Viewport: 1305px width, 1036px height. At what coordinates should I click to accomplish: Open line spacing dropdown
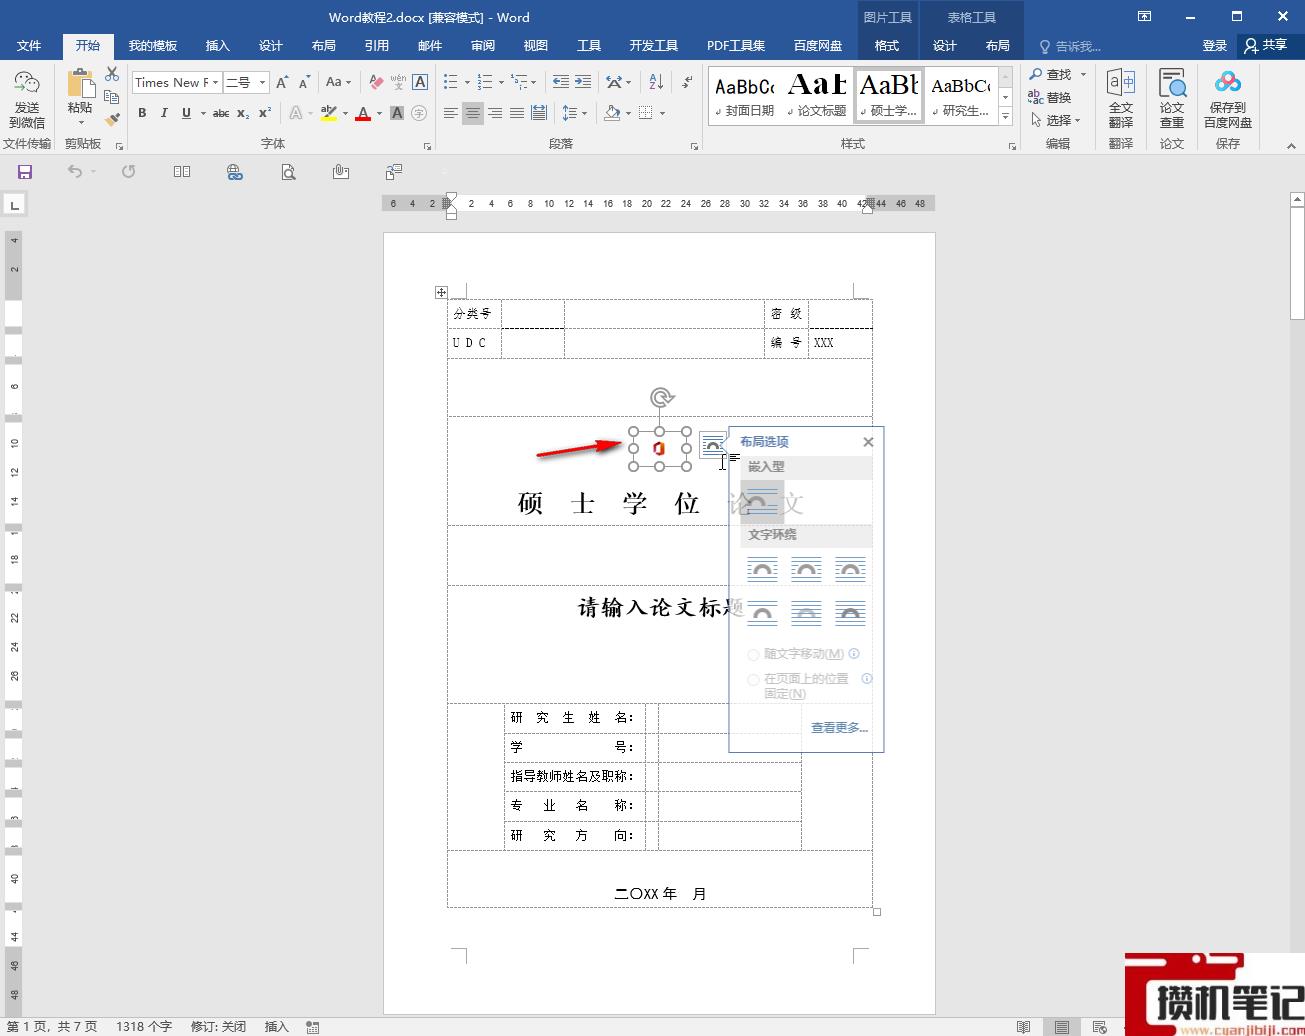[572, 113]
